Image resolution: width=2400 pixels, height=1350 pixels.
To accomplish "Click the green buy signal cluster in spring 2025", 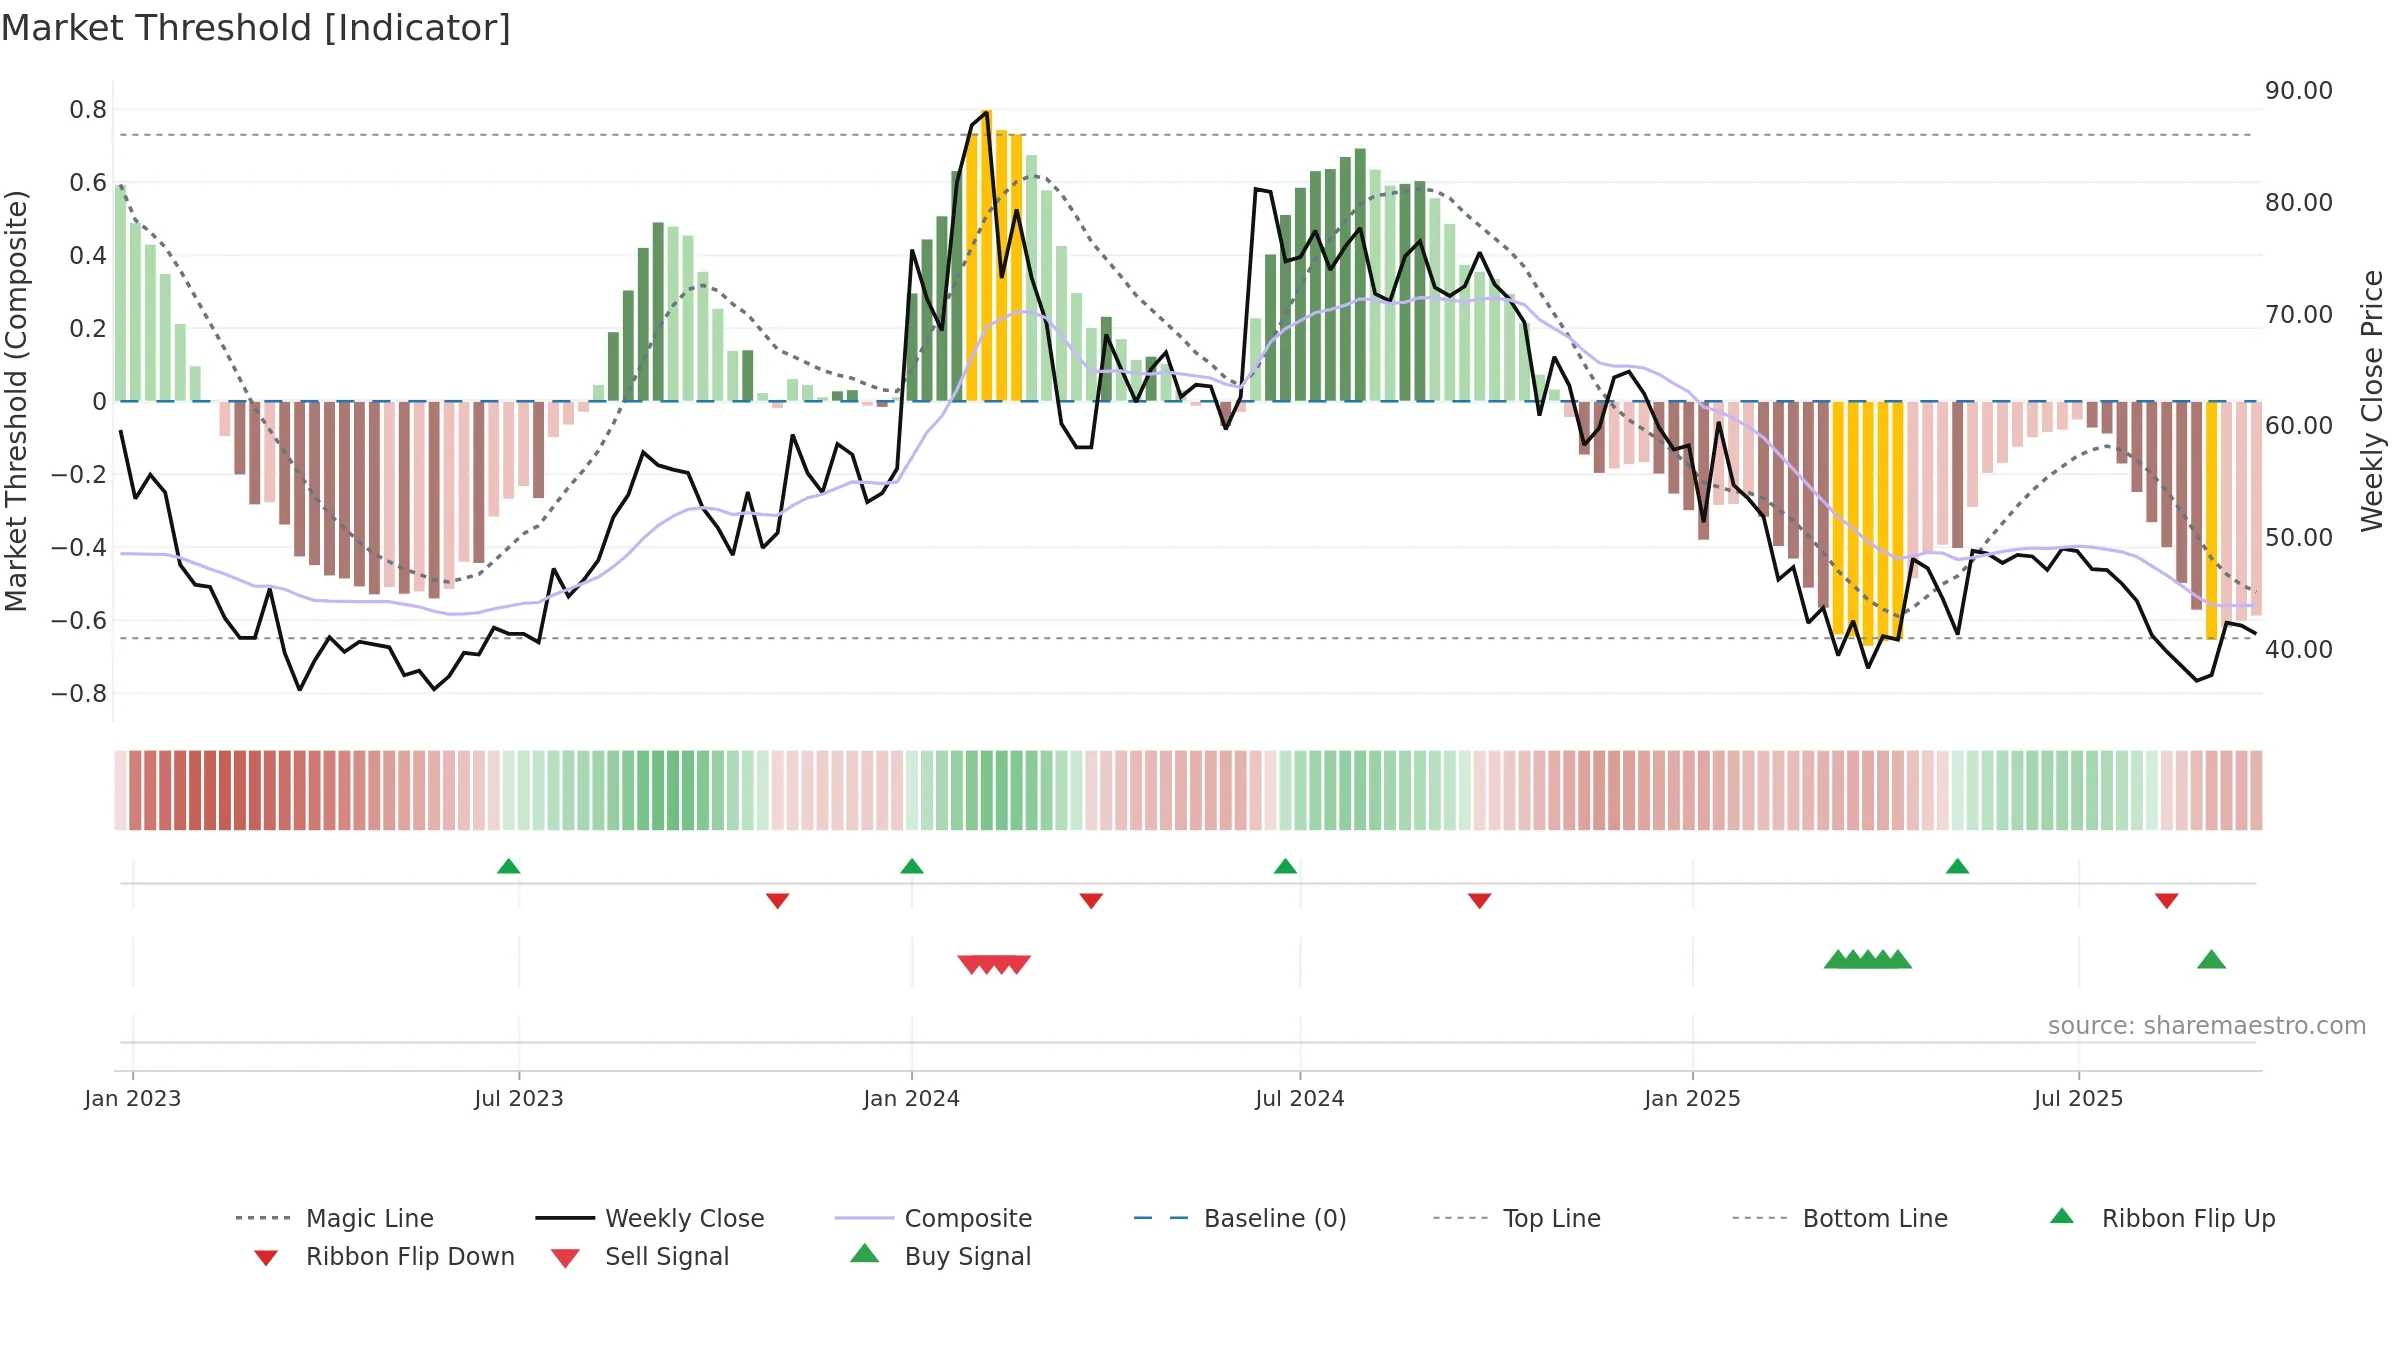I will 1867,959.
